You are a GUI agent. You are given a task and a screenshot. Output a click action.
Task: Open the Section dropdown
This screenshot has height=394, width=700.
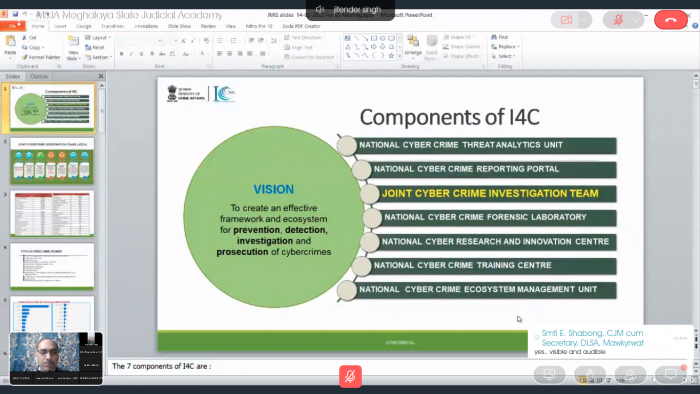(99, 57)
